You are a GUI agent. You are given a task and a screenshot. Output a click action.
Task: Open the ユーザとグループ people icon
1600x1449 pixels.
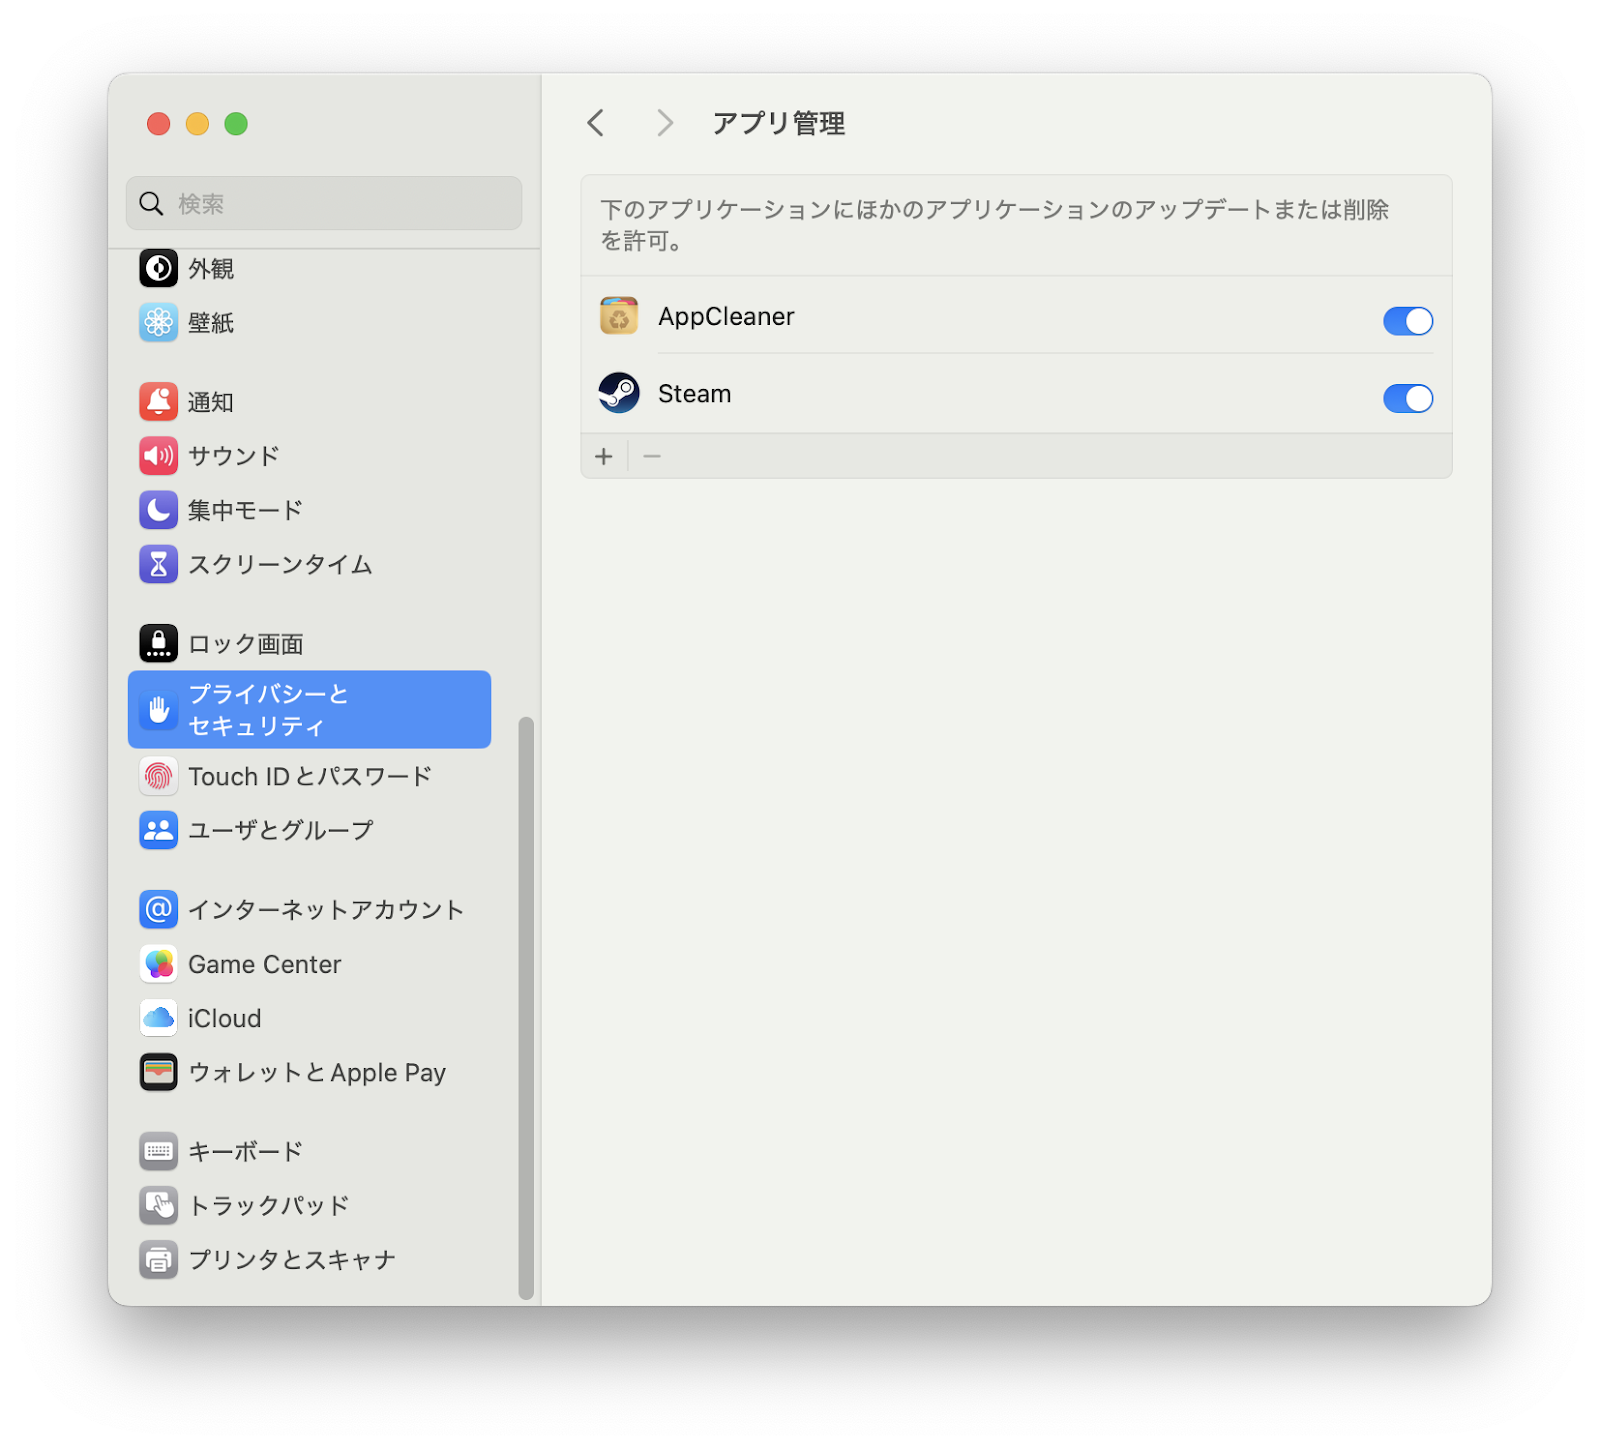158,830
